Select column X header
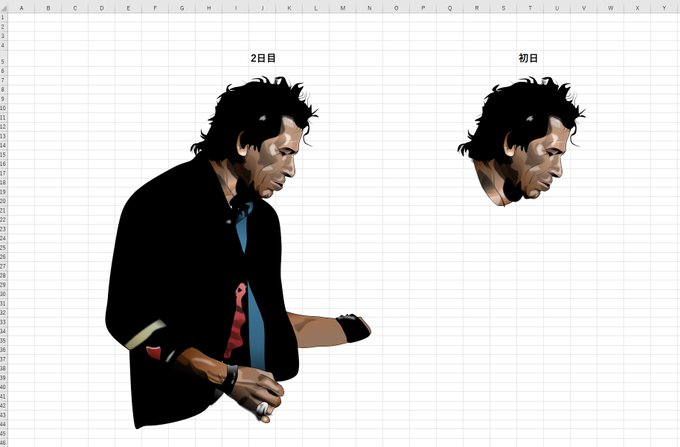Screen dimensions: 680x447 click(638, 8)
